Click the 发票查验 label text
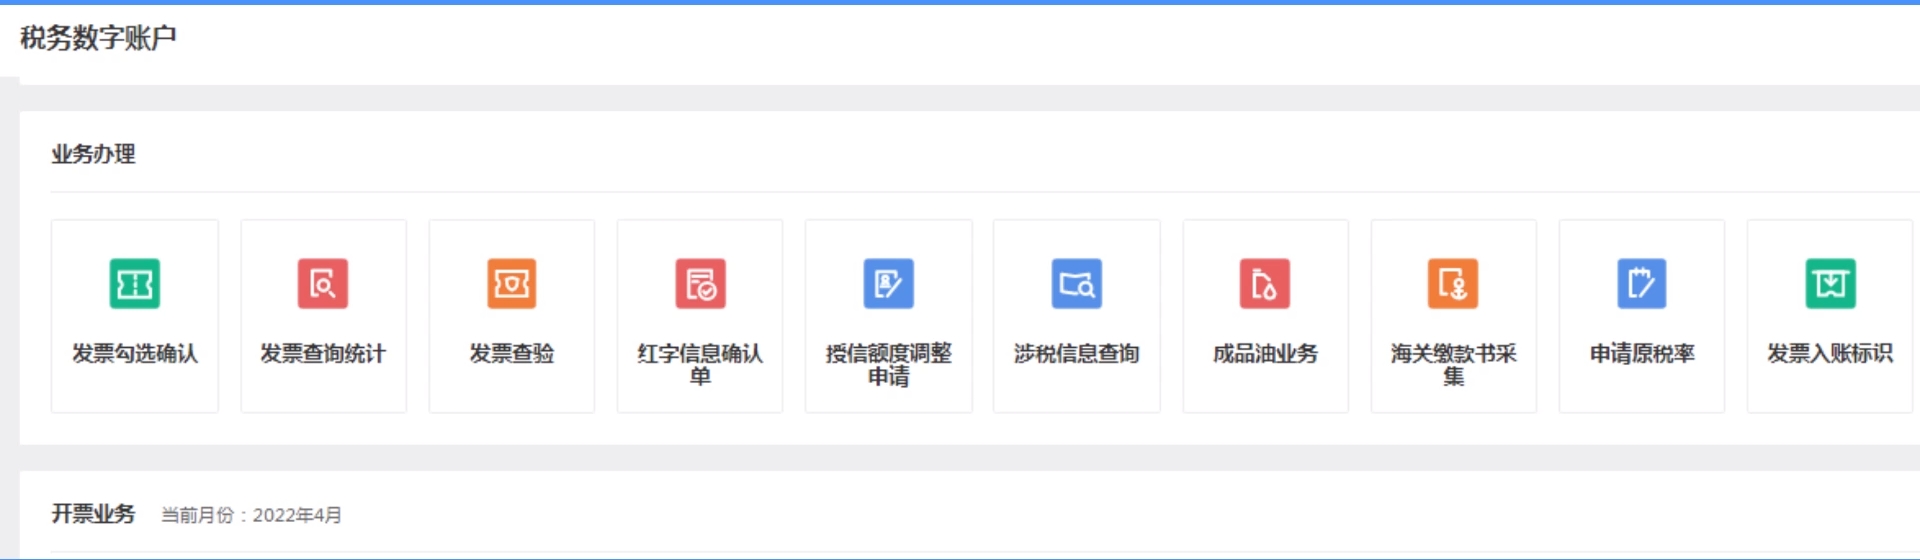The width and height of the screenshot is (1920, 560). (x=511, y=354)
